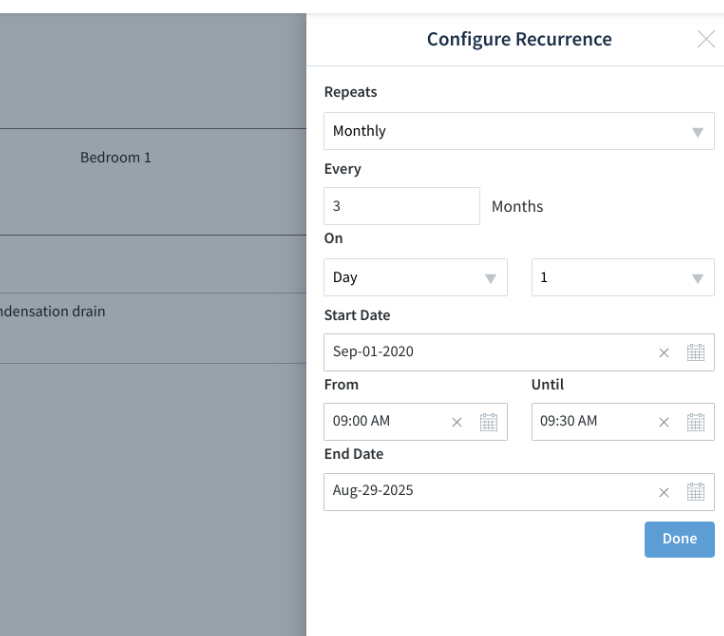Open the day number 1 dropdown
Screen dimensions: 724x636
(623, 277)
